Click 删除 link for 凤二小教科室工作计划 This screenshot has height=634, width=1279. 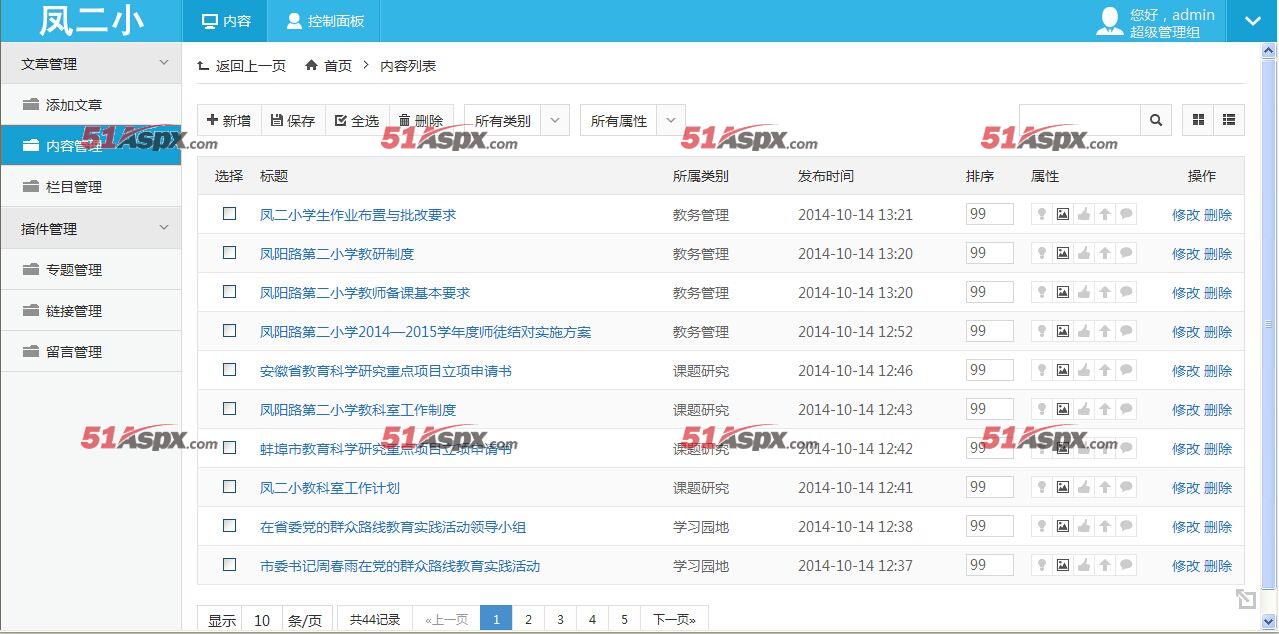[x=1218, y=487]
